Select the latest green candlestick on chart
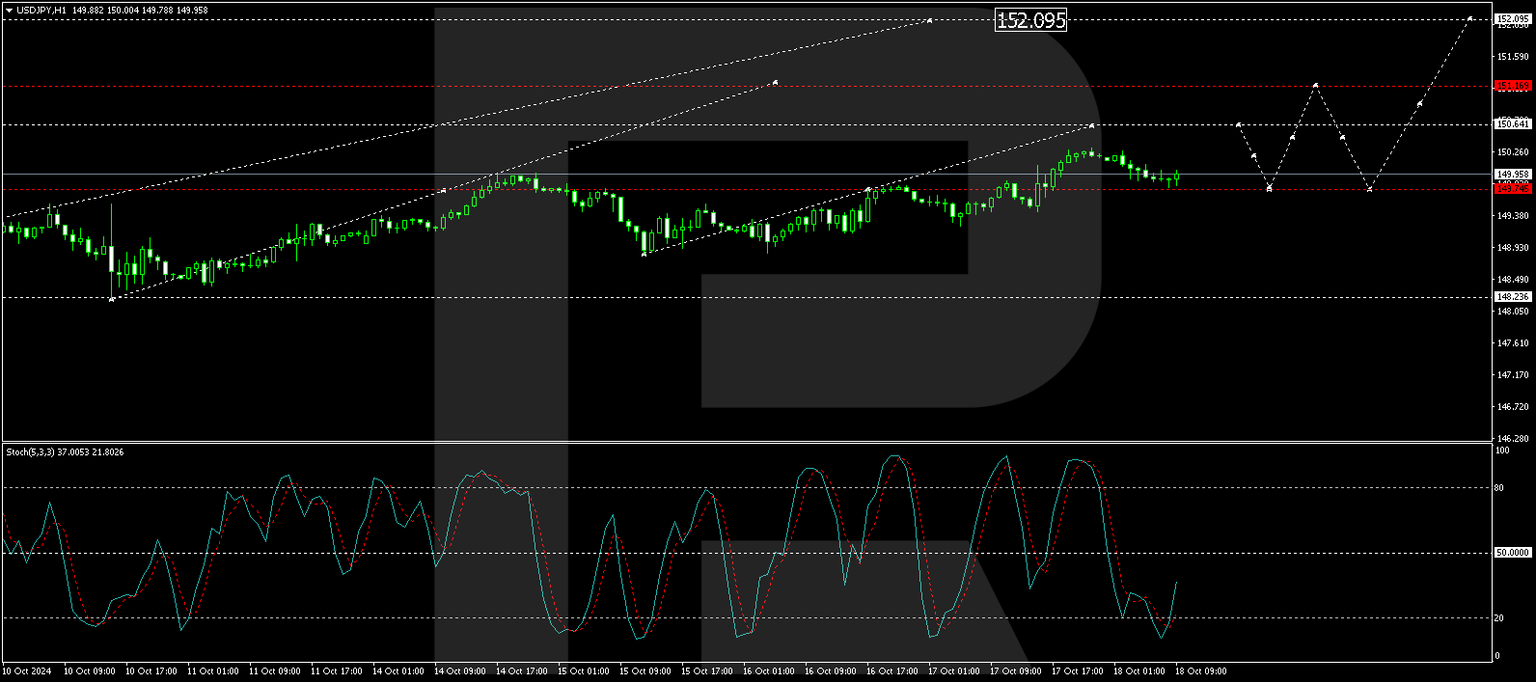This screenshot has height=682, width=1536. pyautogui.click(x=1175, y=176)
